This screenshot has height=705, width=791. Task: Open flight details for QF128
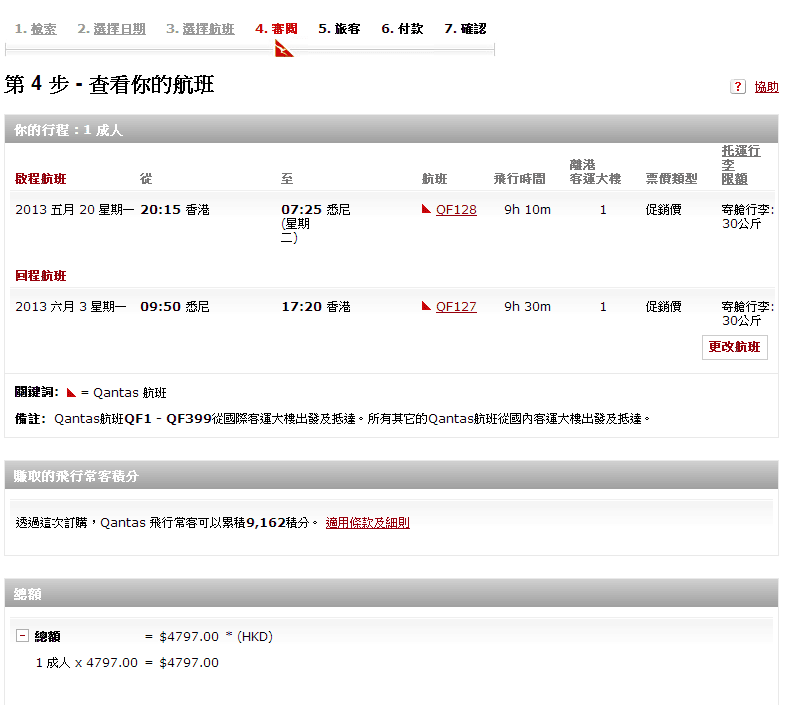[456, 210]
